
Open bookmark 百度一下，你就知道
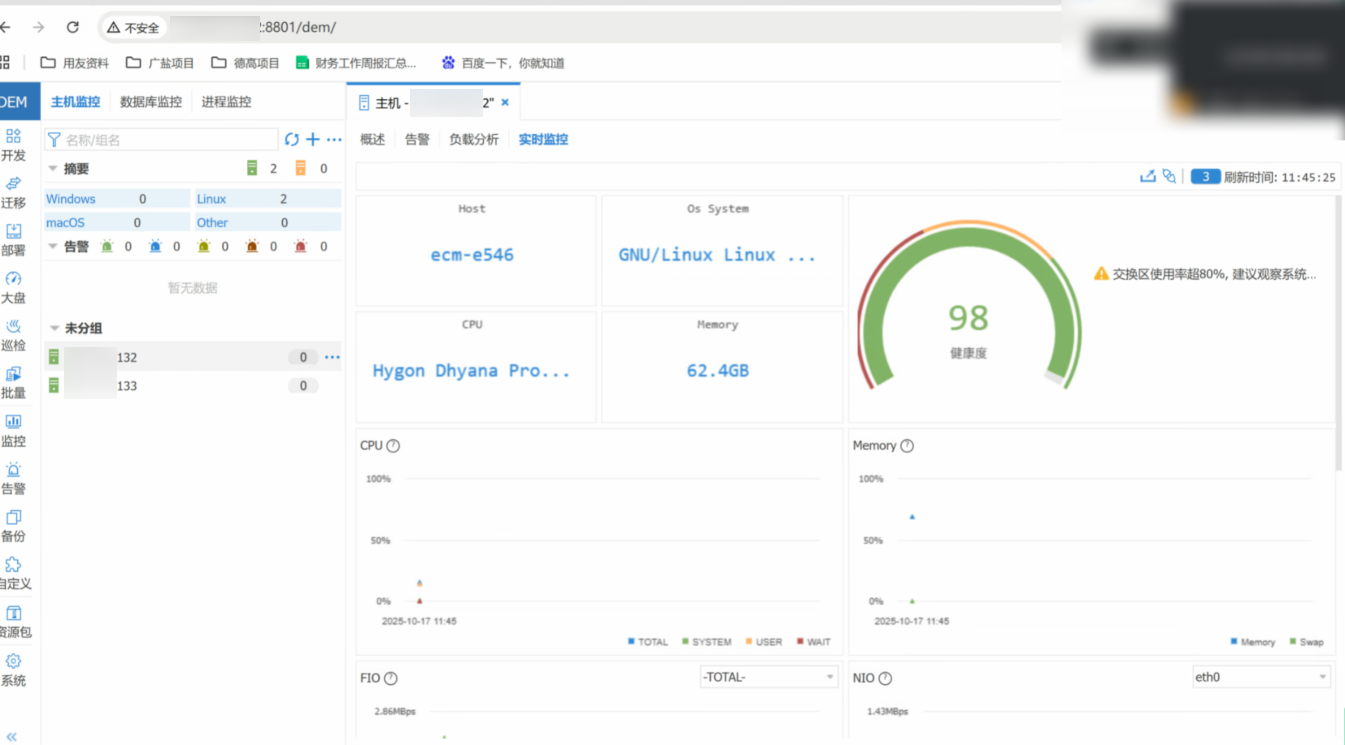click(x=503, y=63)
